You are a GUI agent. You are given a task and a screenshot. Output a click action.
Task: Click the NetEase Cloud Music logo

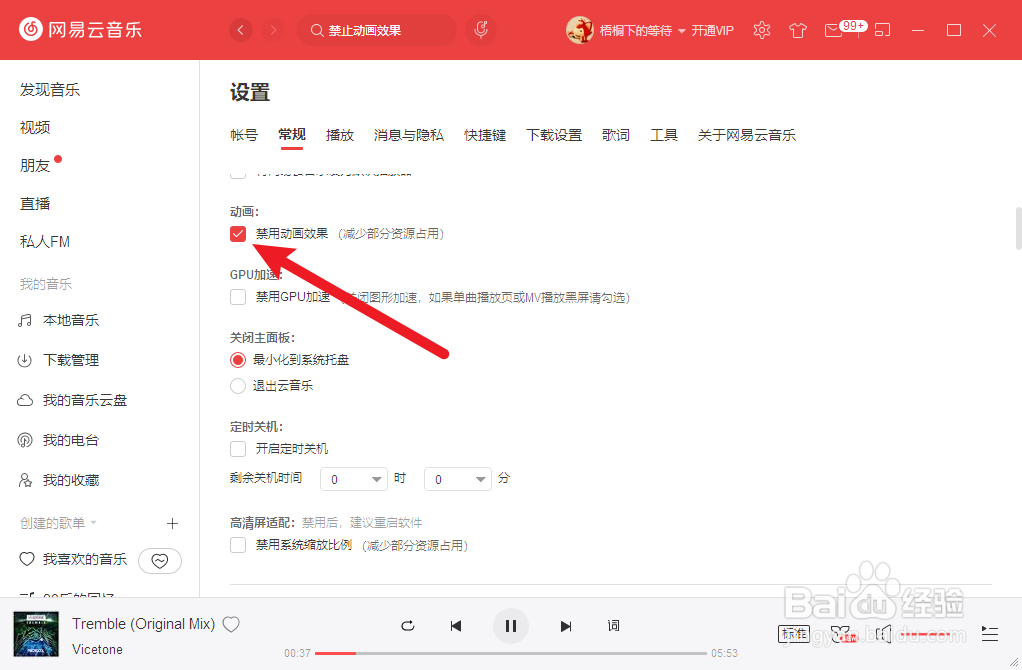coord(80,29)
